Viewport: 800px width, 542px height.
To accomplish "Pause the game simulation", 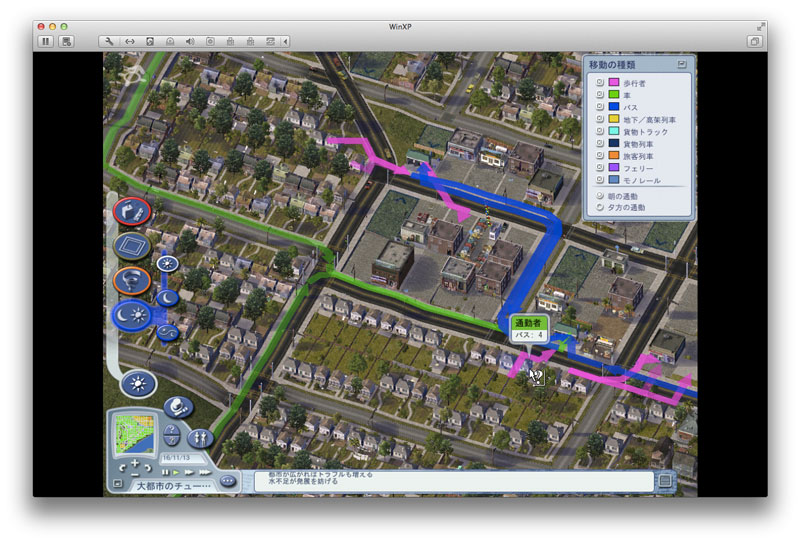I will coord(165,472).
